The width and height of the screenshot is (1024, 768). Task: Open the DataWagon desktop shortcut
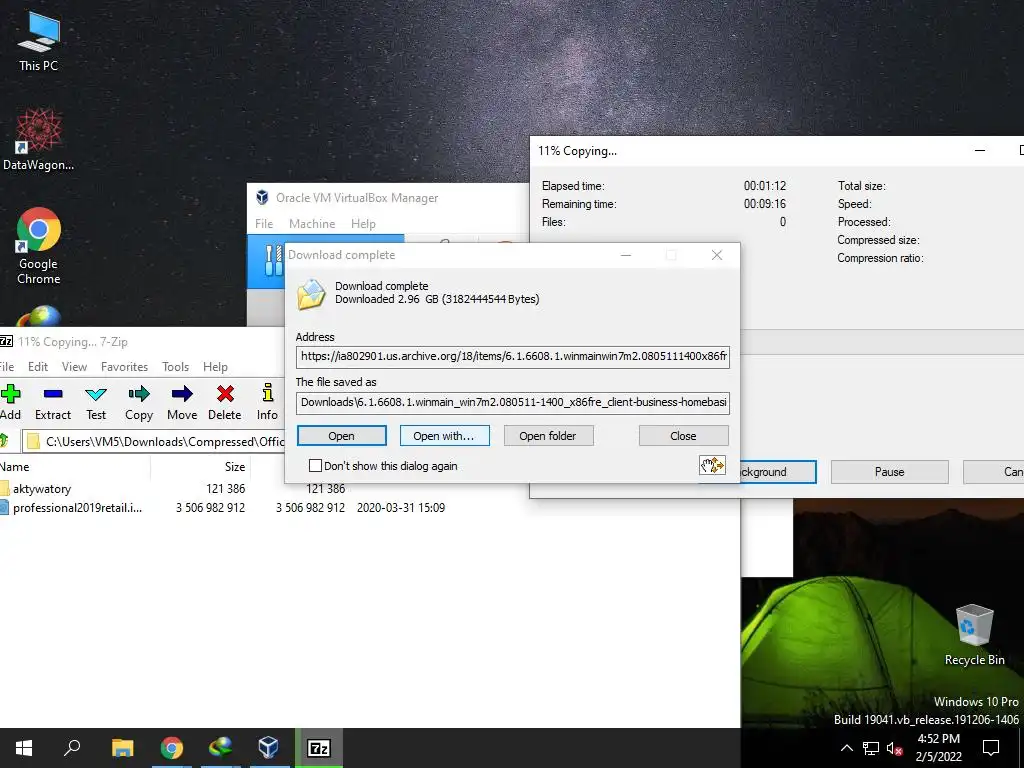pos(39,140)
